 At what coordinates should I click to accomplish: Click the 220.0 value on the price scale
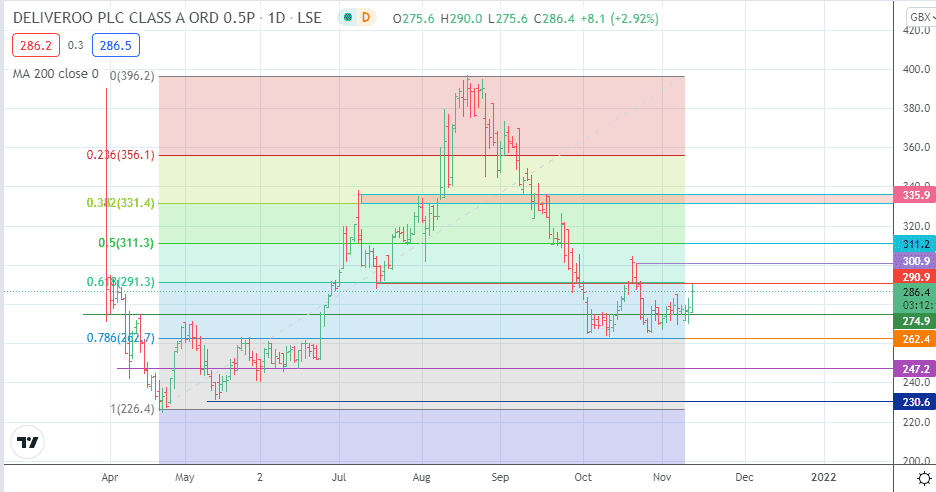tap(916, 422)
